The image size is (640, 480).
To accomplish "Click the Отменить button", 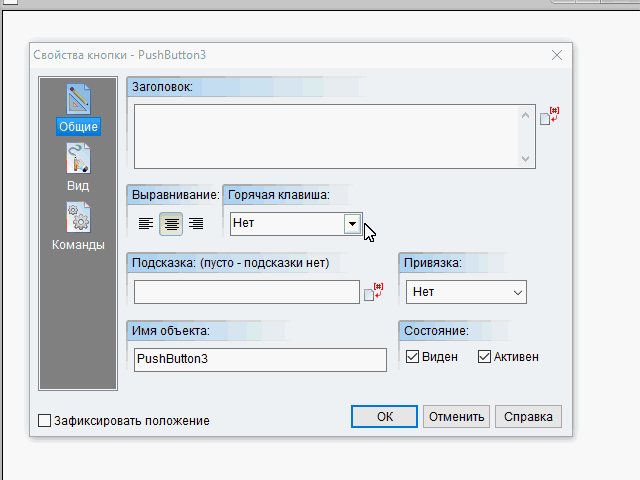I will [456, 416].
